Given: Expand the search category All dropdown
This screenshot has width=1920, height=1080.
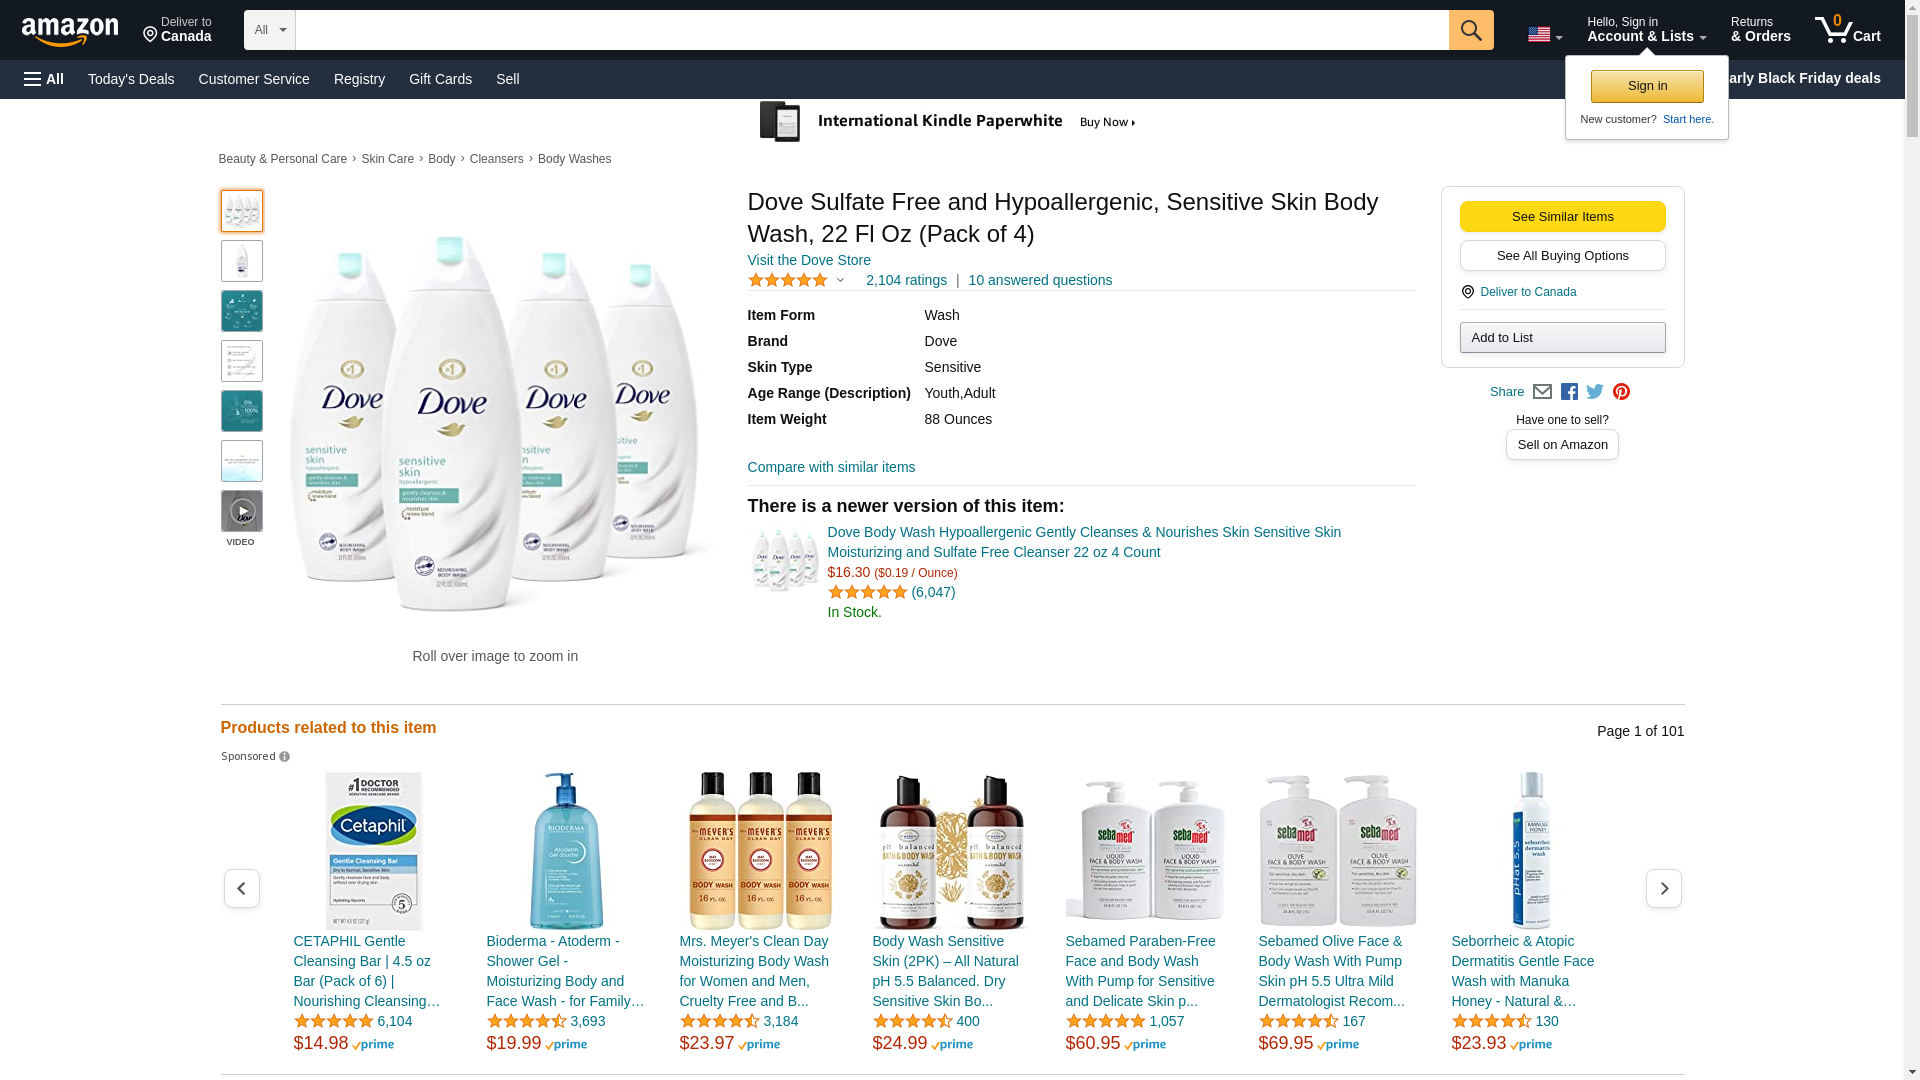Looking at the screenshot, I should (270, 30).
